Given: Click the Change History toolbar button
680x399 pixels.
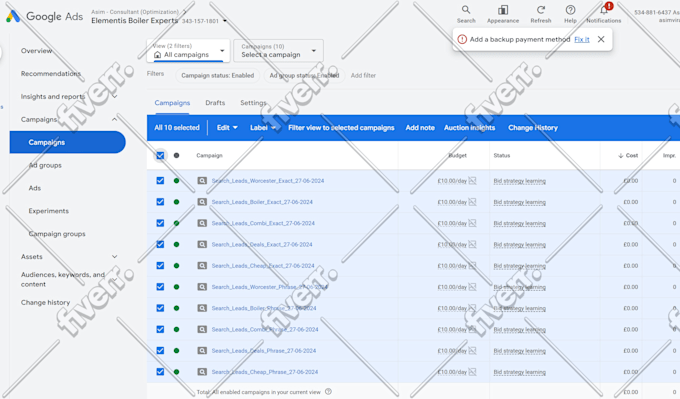Looking at the screenshot, I should click(x=533, y=128).
